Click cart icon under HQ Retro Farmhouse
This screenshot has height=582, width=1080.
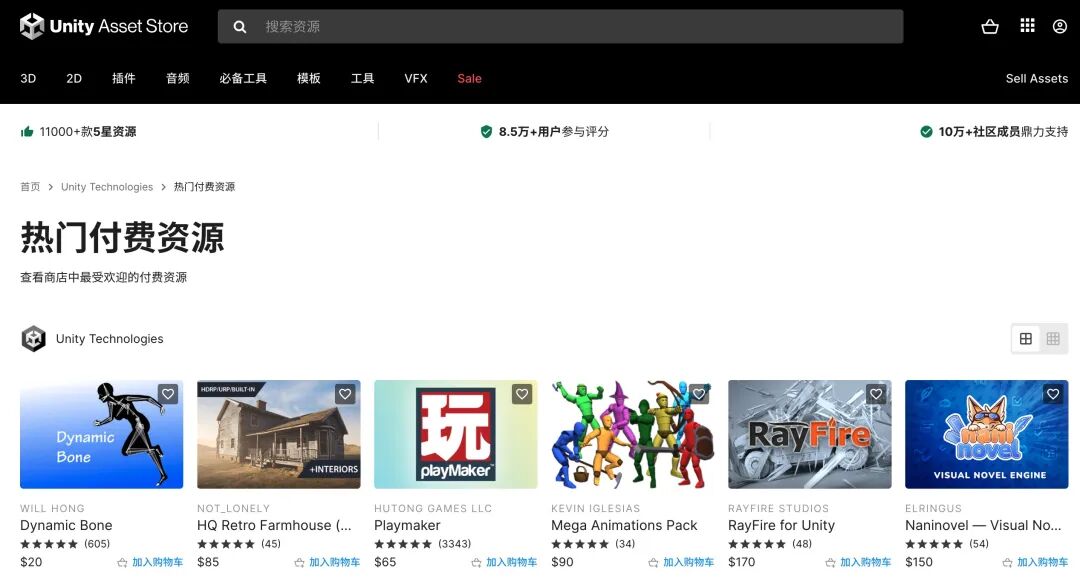pos(299,563)
